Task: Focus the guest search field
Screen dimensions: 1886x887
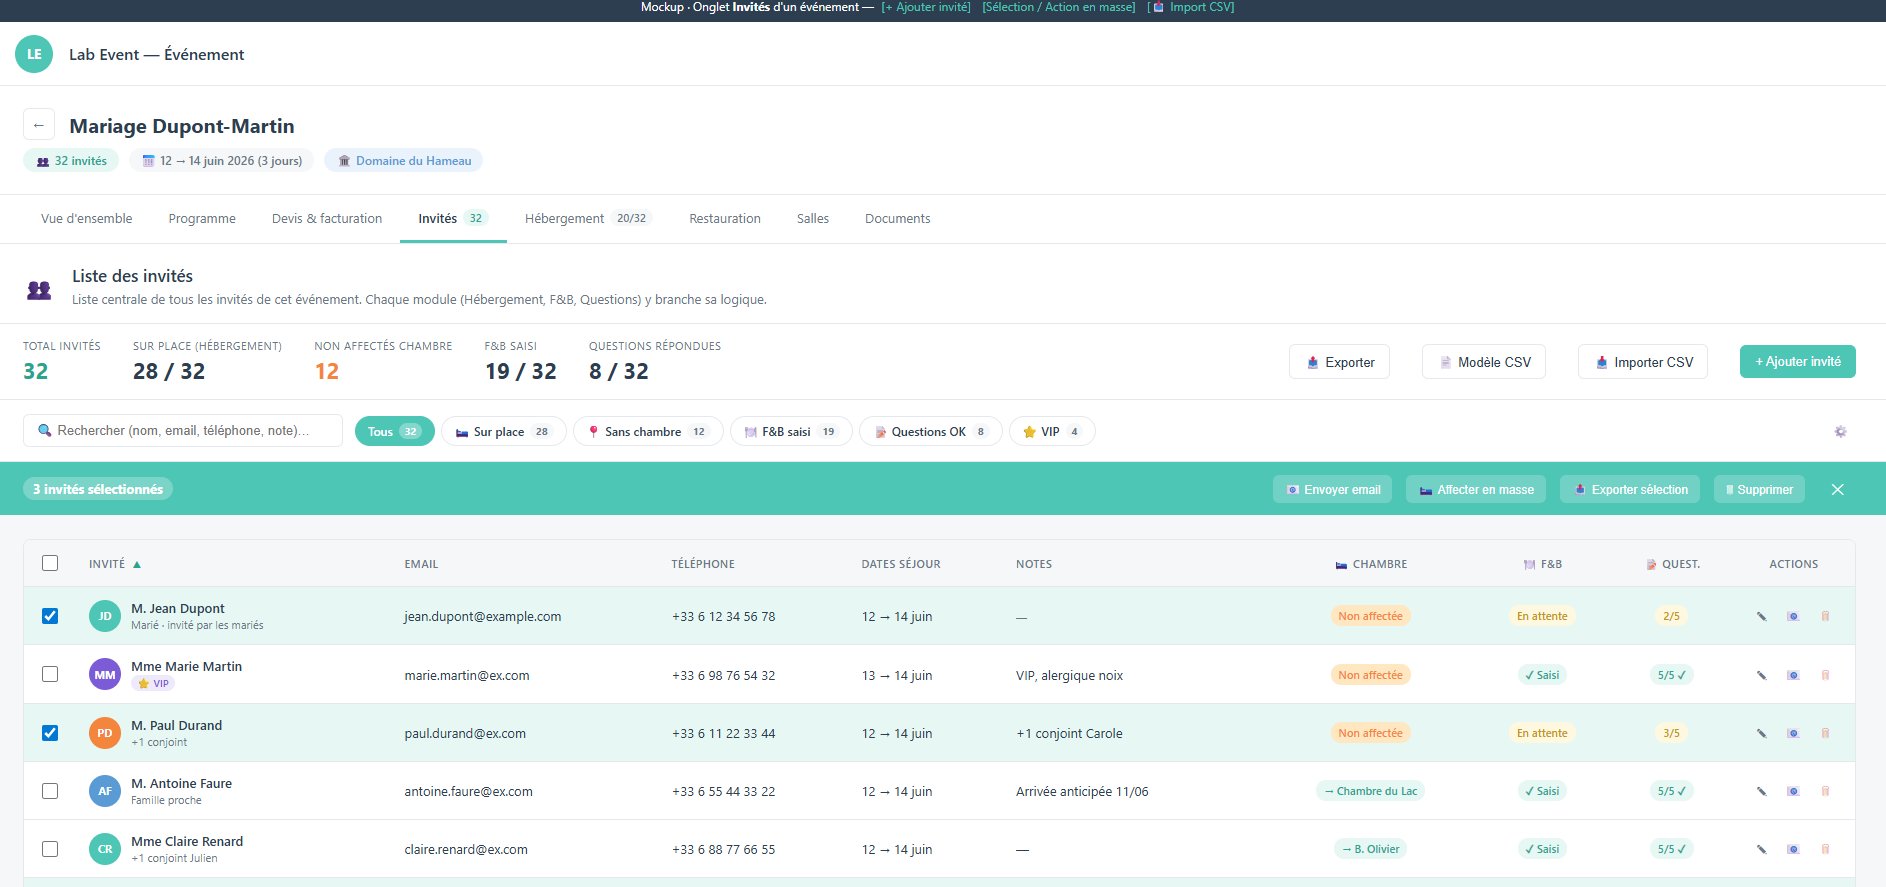Action: pos(183,430)
